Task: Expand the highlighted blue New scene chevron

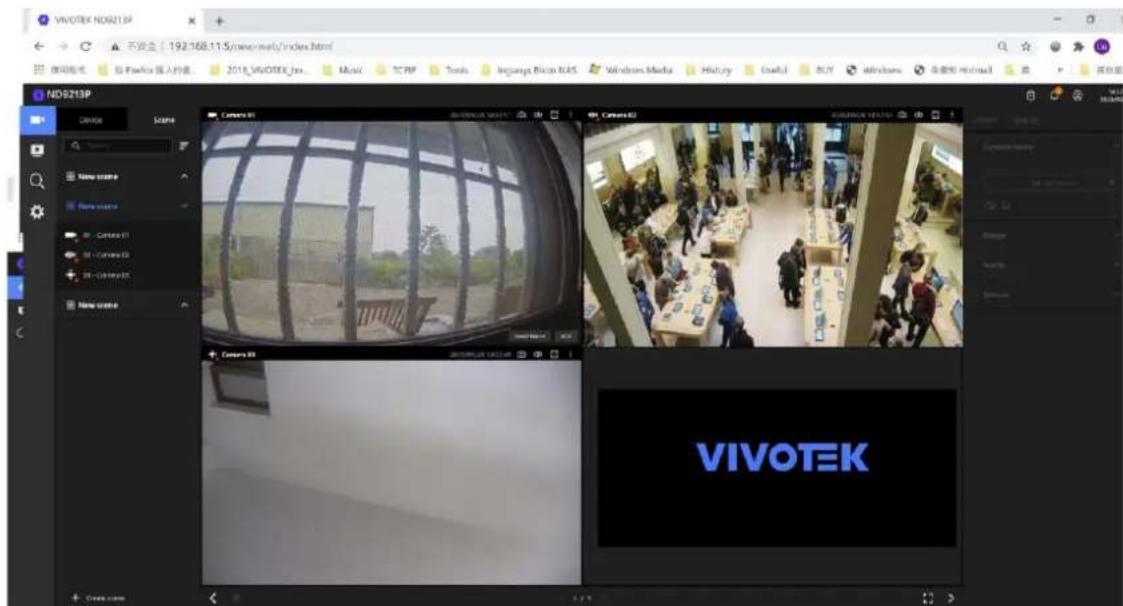Action: pos(184,206)
